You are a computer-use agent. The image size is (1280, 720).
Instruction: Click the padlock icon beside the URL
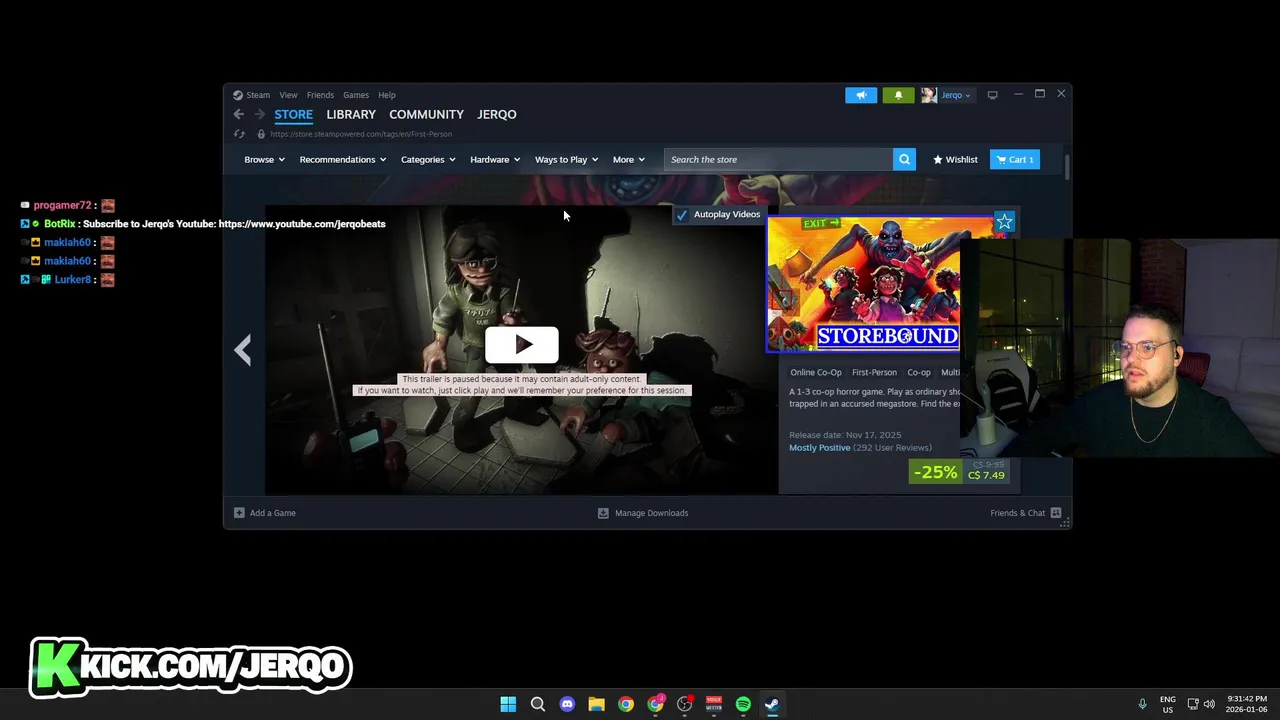pos(261,134)
